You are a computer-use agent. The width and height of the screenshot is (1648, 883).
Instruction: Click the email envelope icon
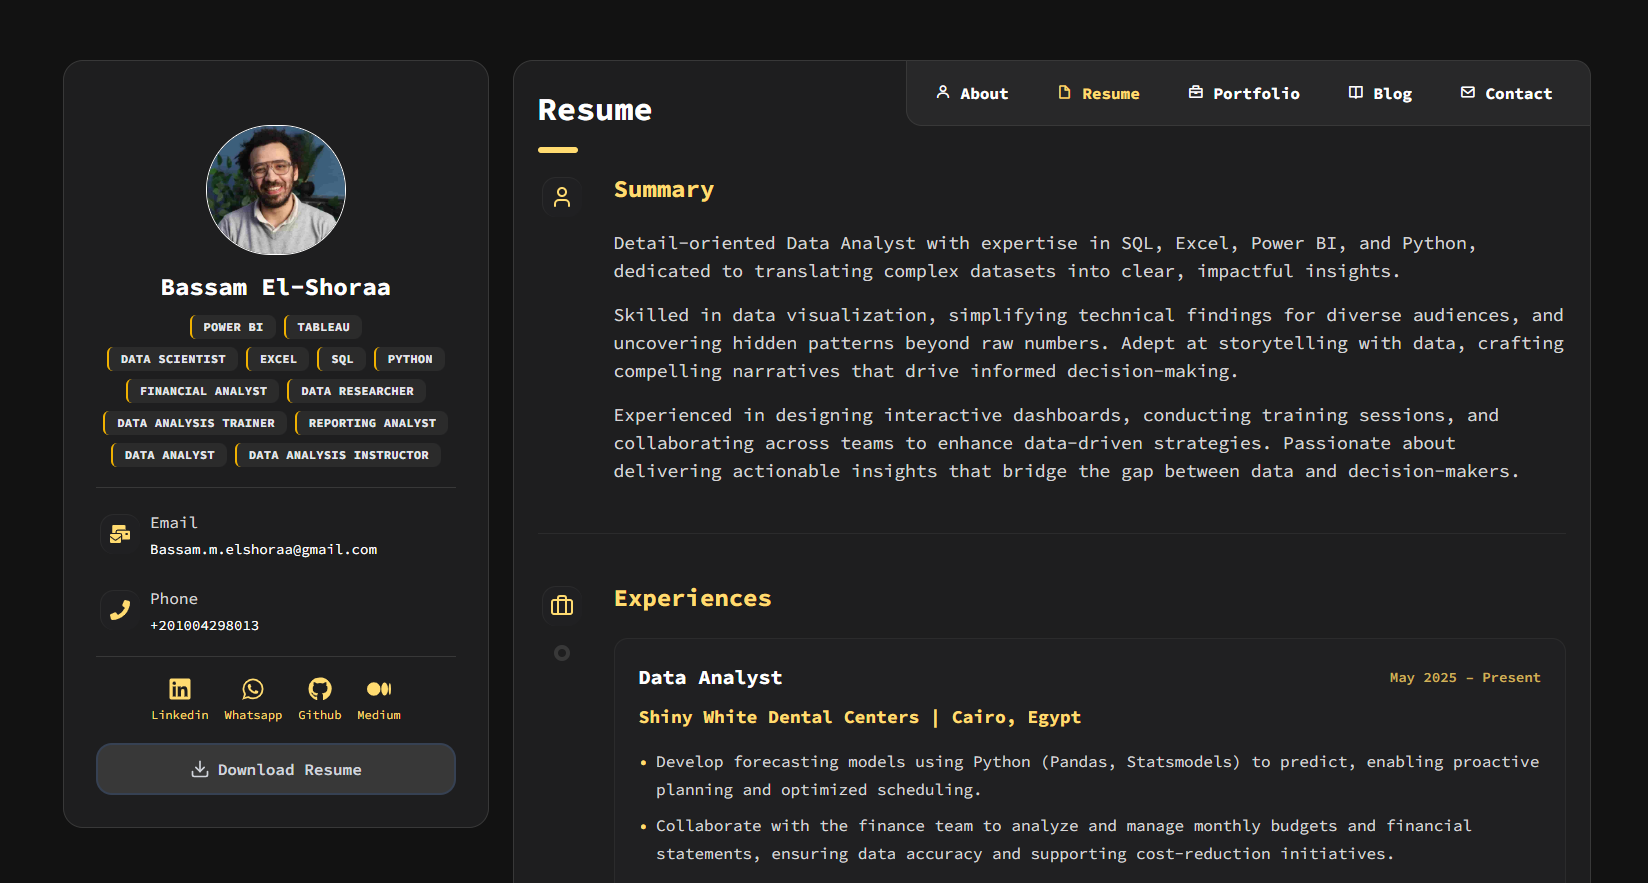tap(120, 534)
